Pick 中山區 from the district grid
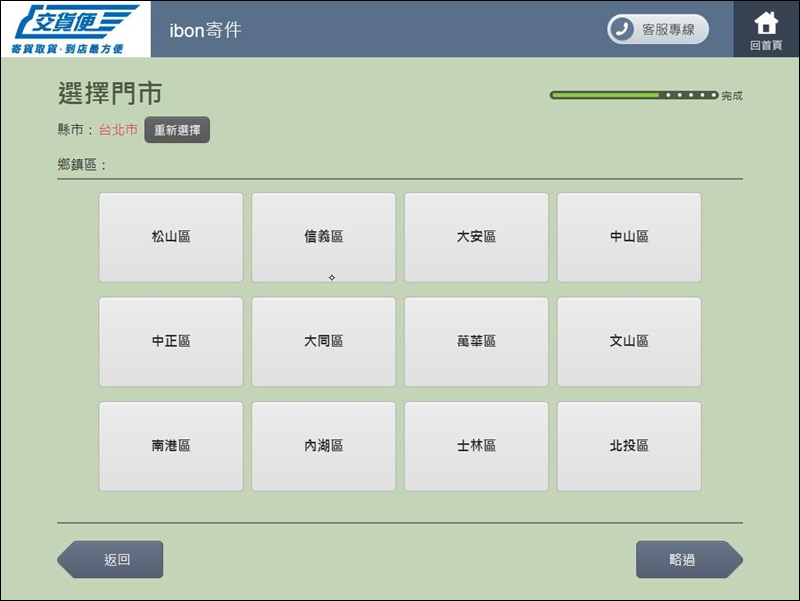The width and height of the screenshot is (800, 601). [x=629, y=237]
